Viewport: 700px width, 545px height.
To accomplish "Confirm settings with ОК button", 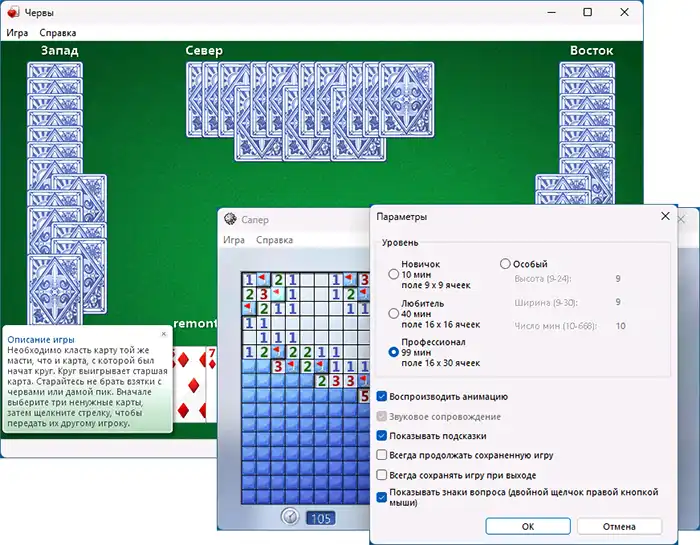I will point(528,526).
